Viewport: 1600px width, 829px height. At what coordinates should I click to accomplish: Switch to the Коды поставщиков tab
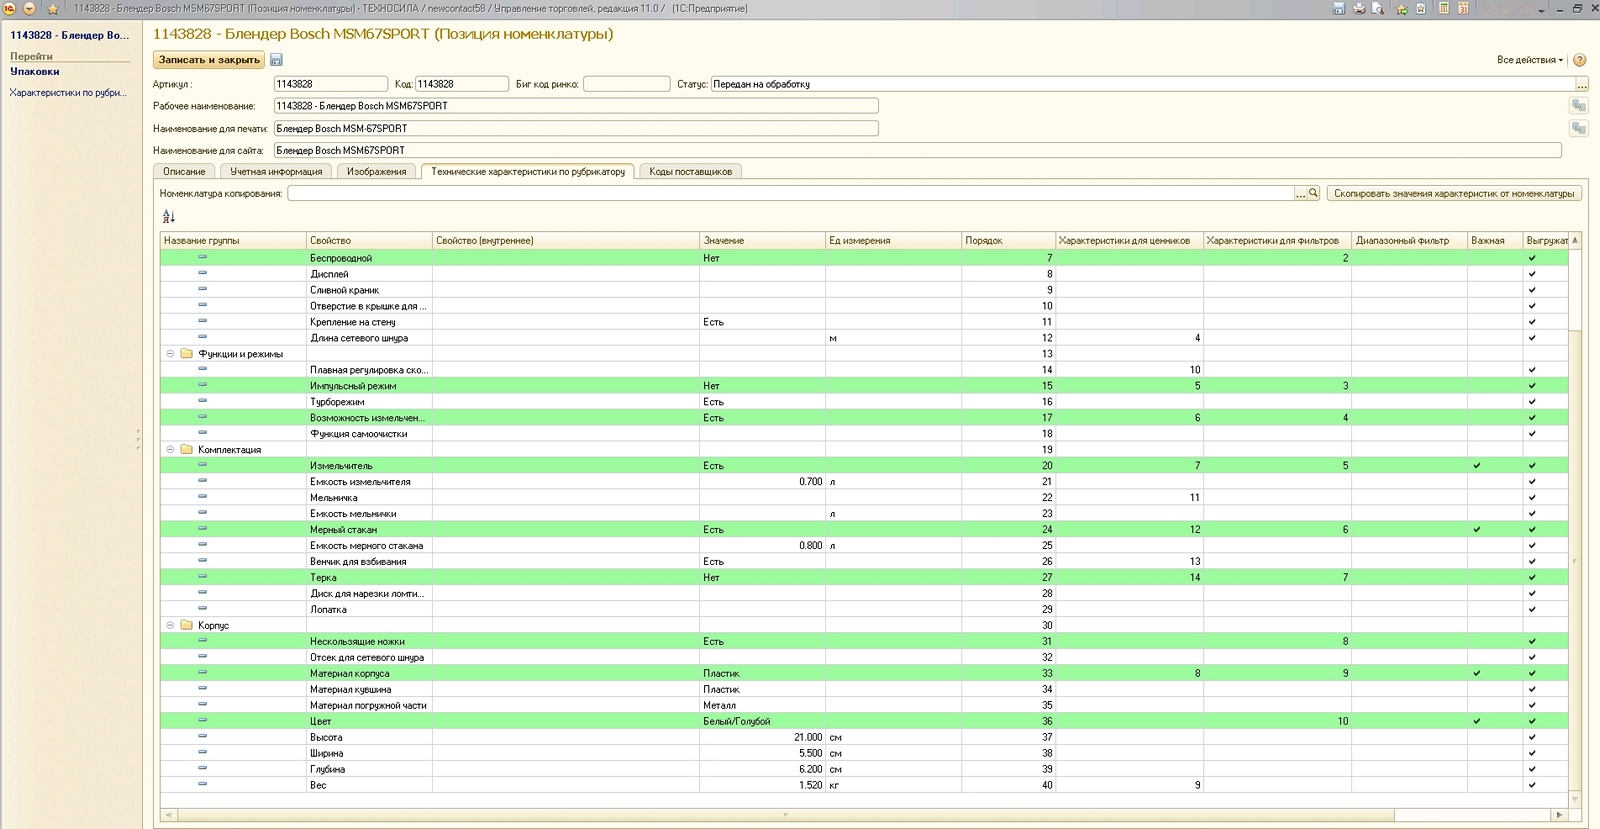[x=690, y=172]
